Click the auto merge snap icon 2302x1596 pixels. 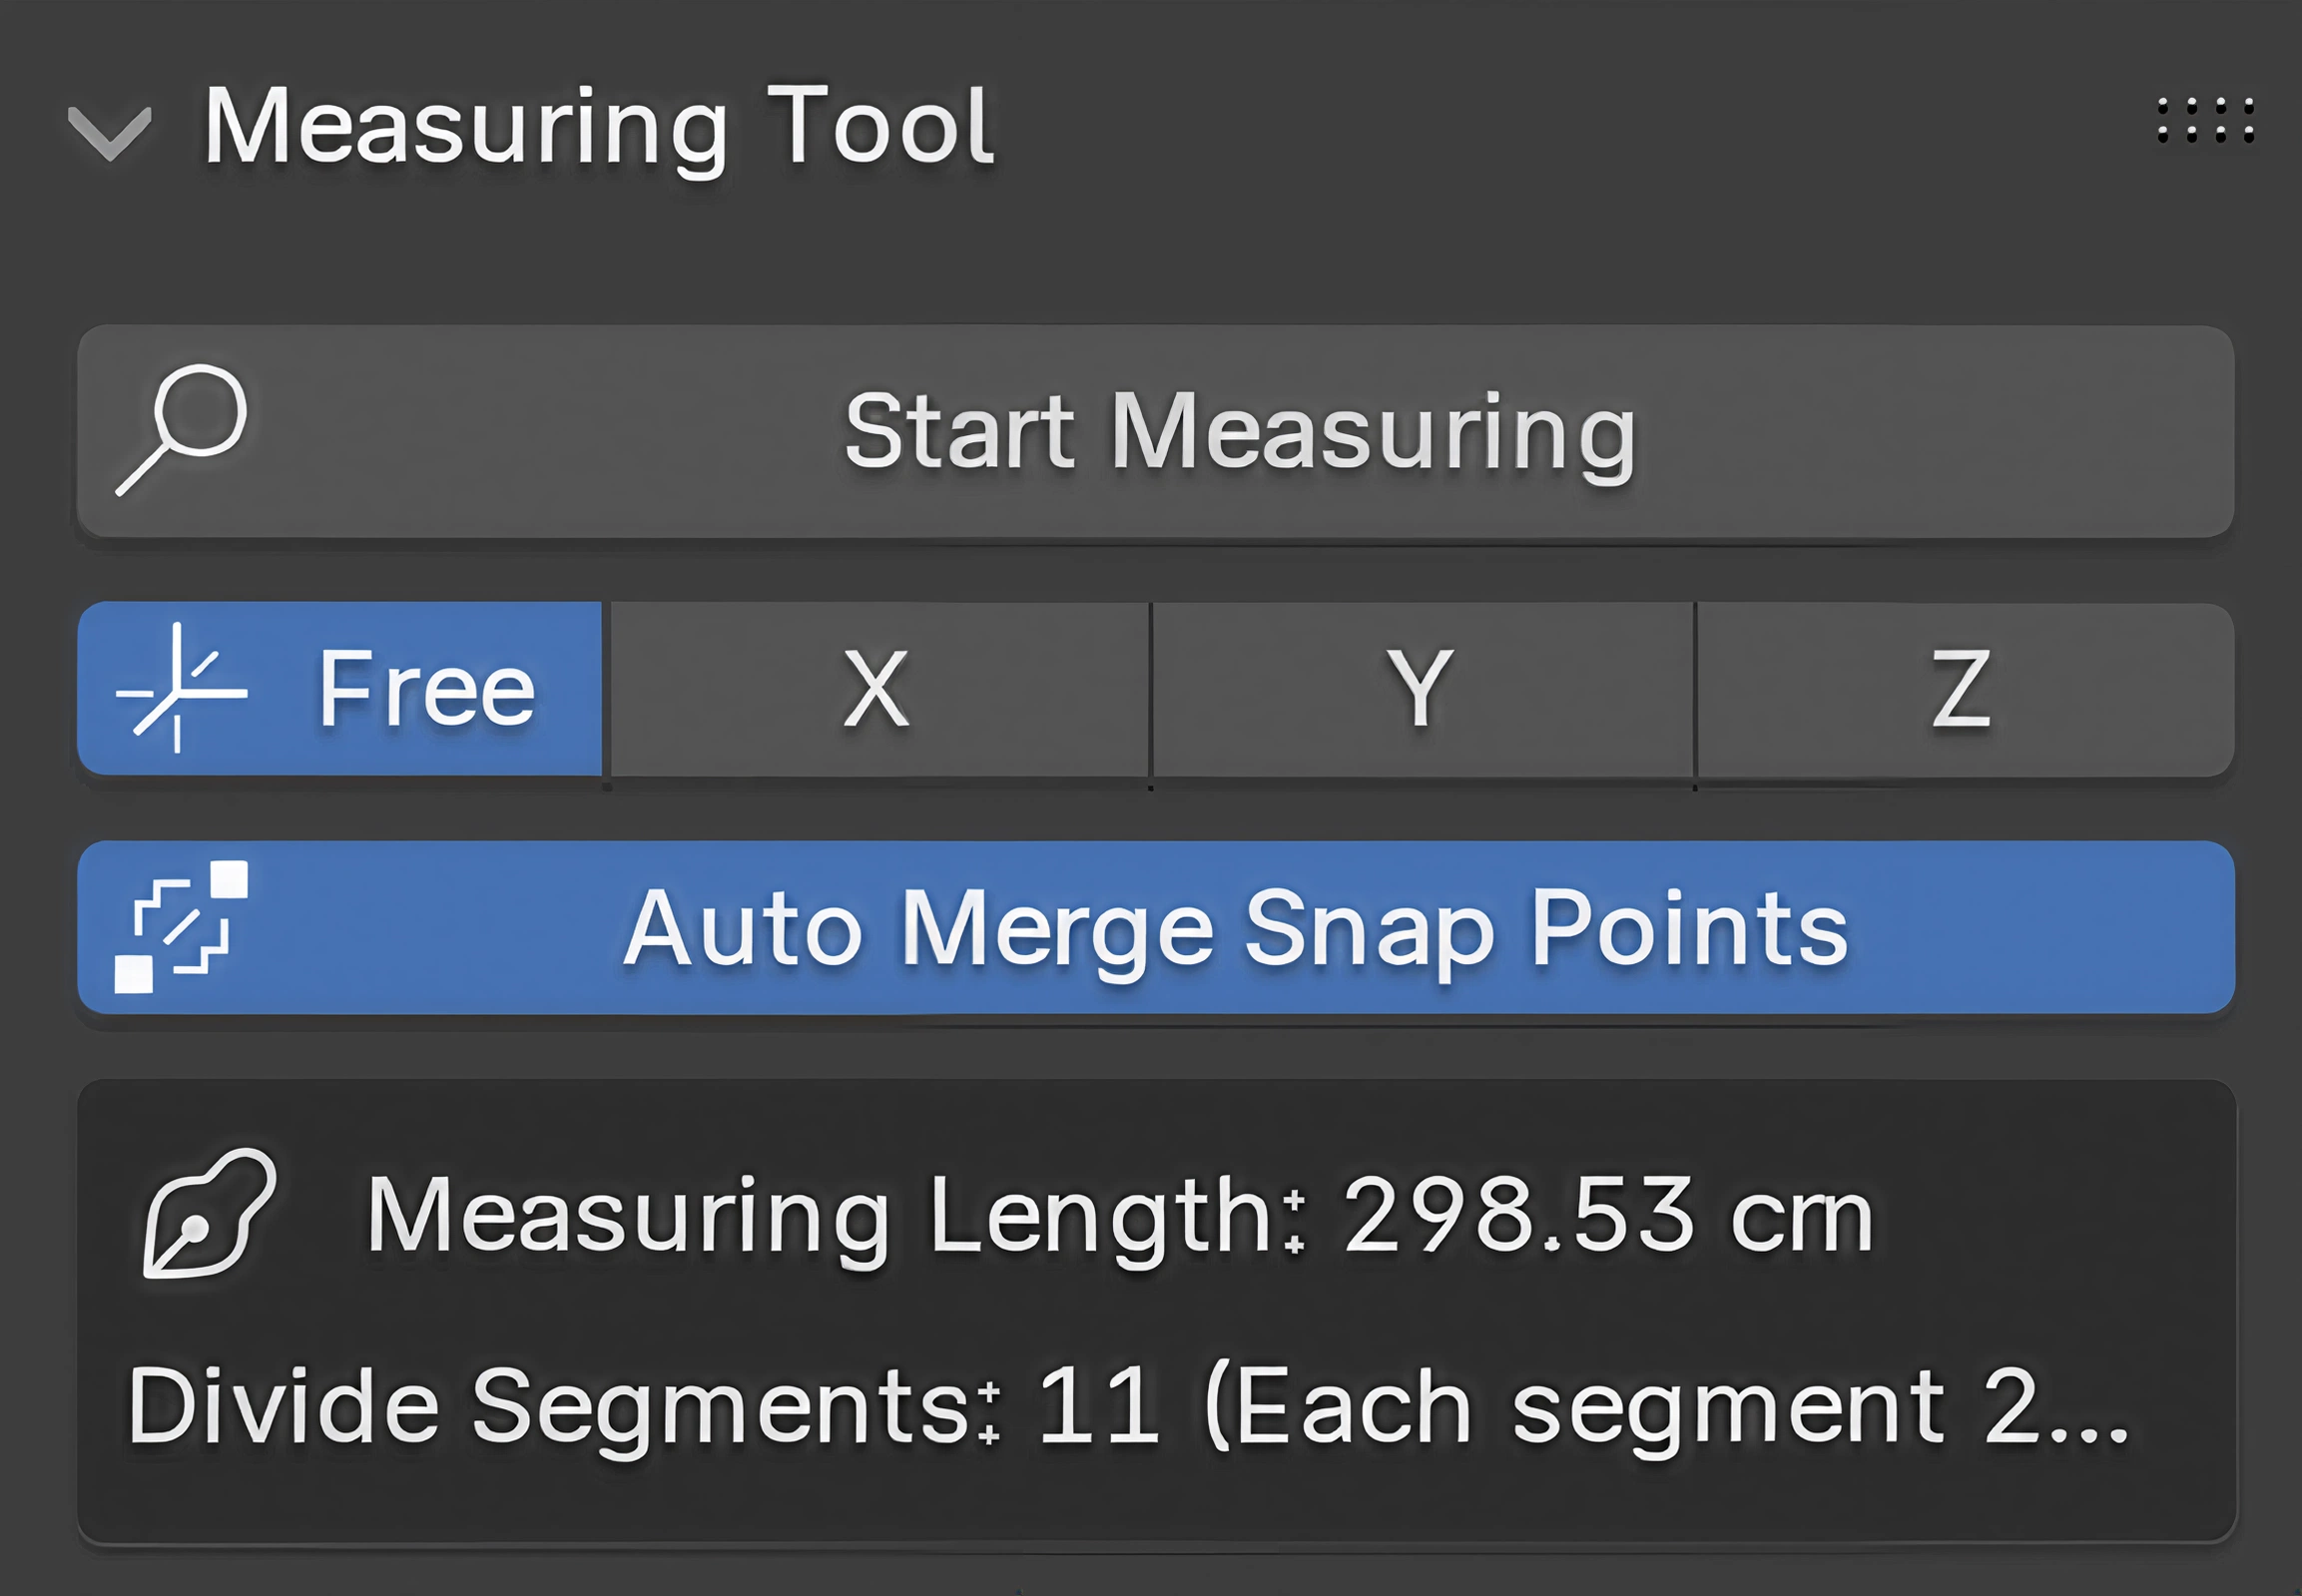[x=181, y=926]
